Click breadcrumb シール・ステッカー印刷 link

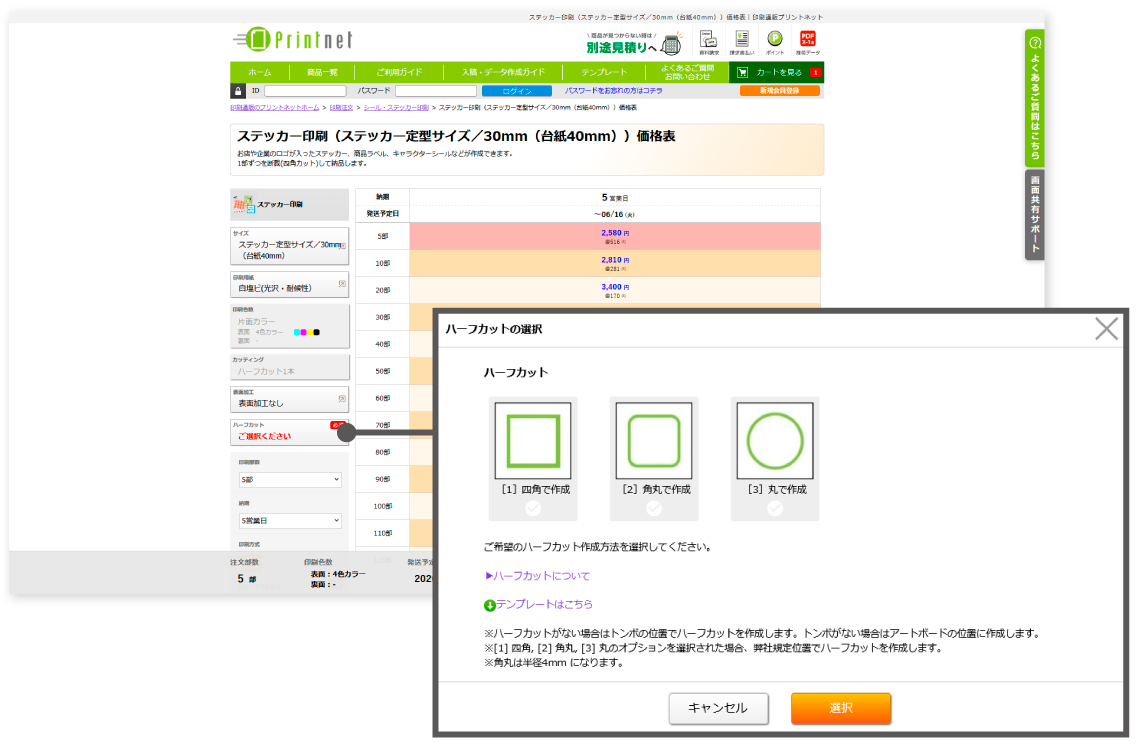click(396, 108)
